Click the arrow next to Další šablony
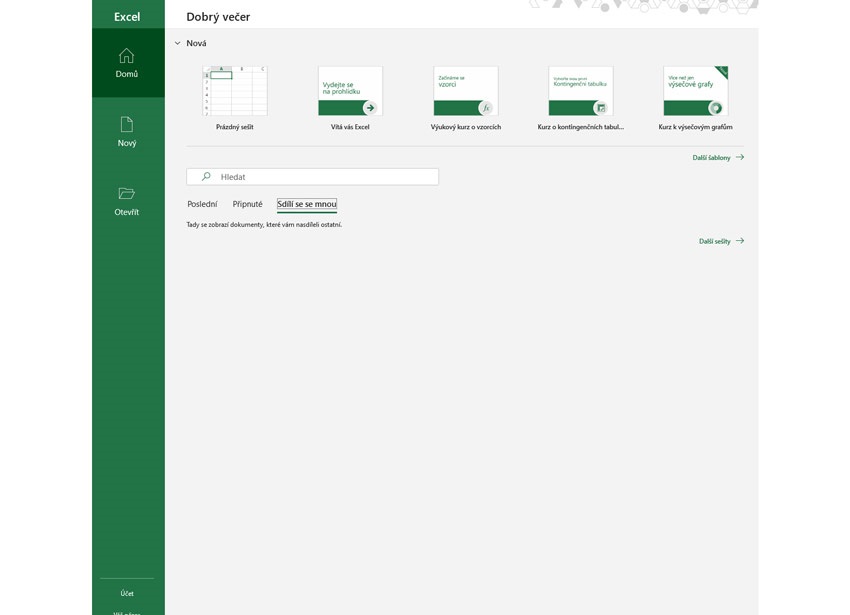850x615 pixels. tap(738, 157)
